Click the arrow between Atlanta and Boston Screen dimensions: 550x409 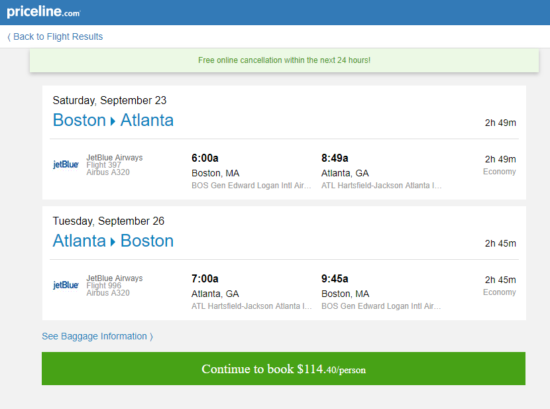click(x=113, y=242)
